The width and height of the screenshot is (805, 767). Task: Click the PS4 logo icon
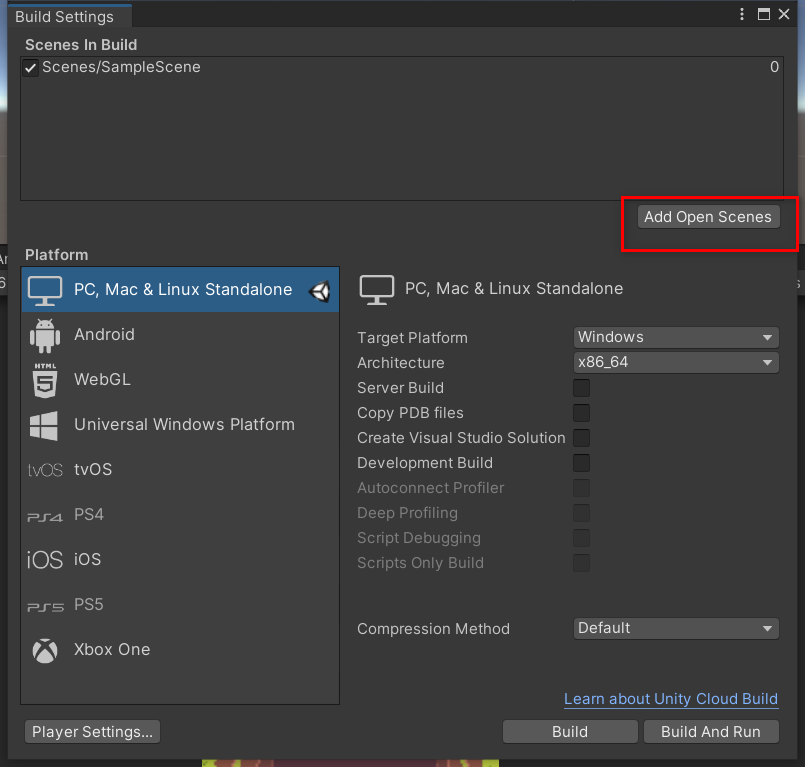pyautogui.click(x=45, y=517)
